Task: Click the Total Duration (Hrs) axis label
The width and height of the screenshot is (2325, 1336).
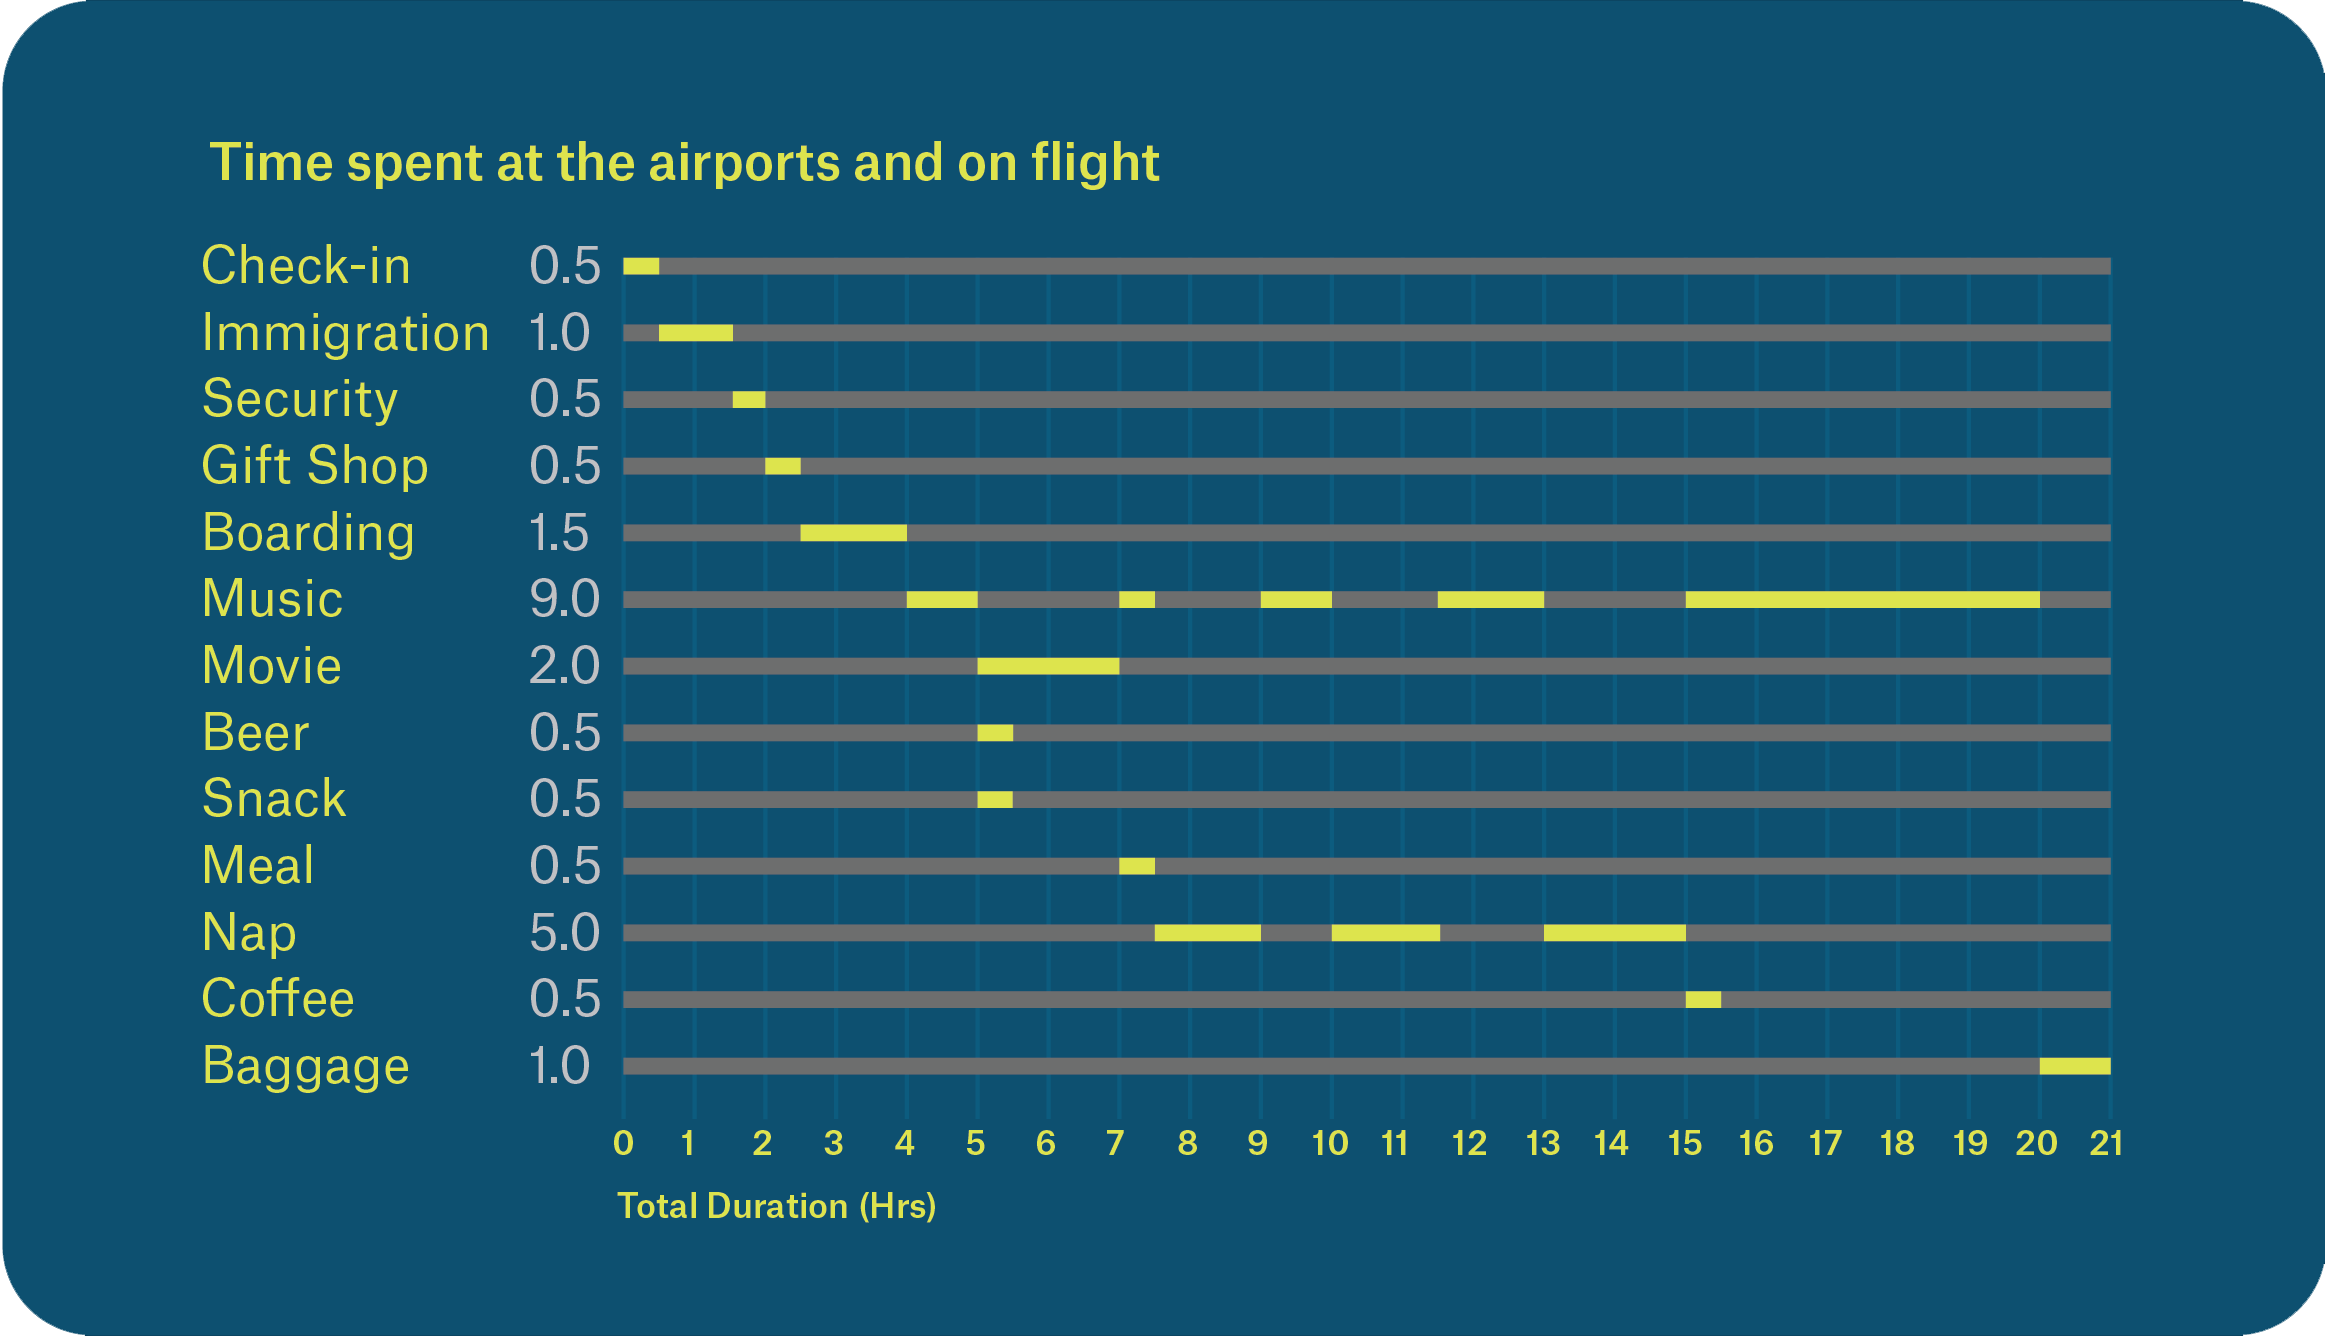Action: tap(776, 1206)
